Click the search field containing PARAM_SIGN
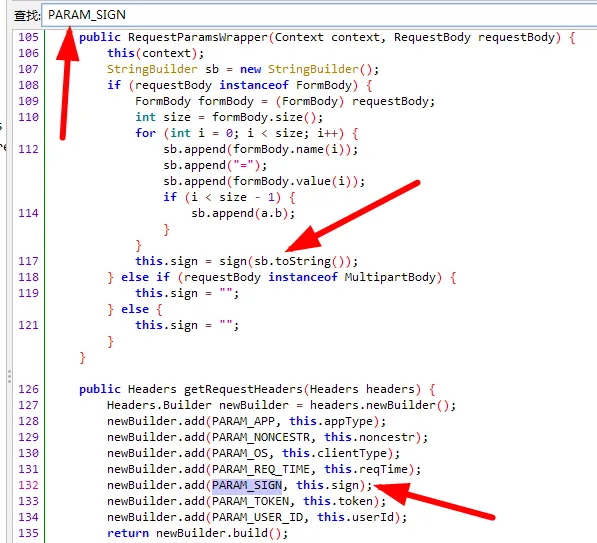 coord(319,15)
